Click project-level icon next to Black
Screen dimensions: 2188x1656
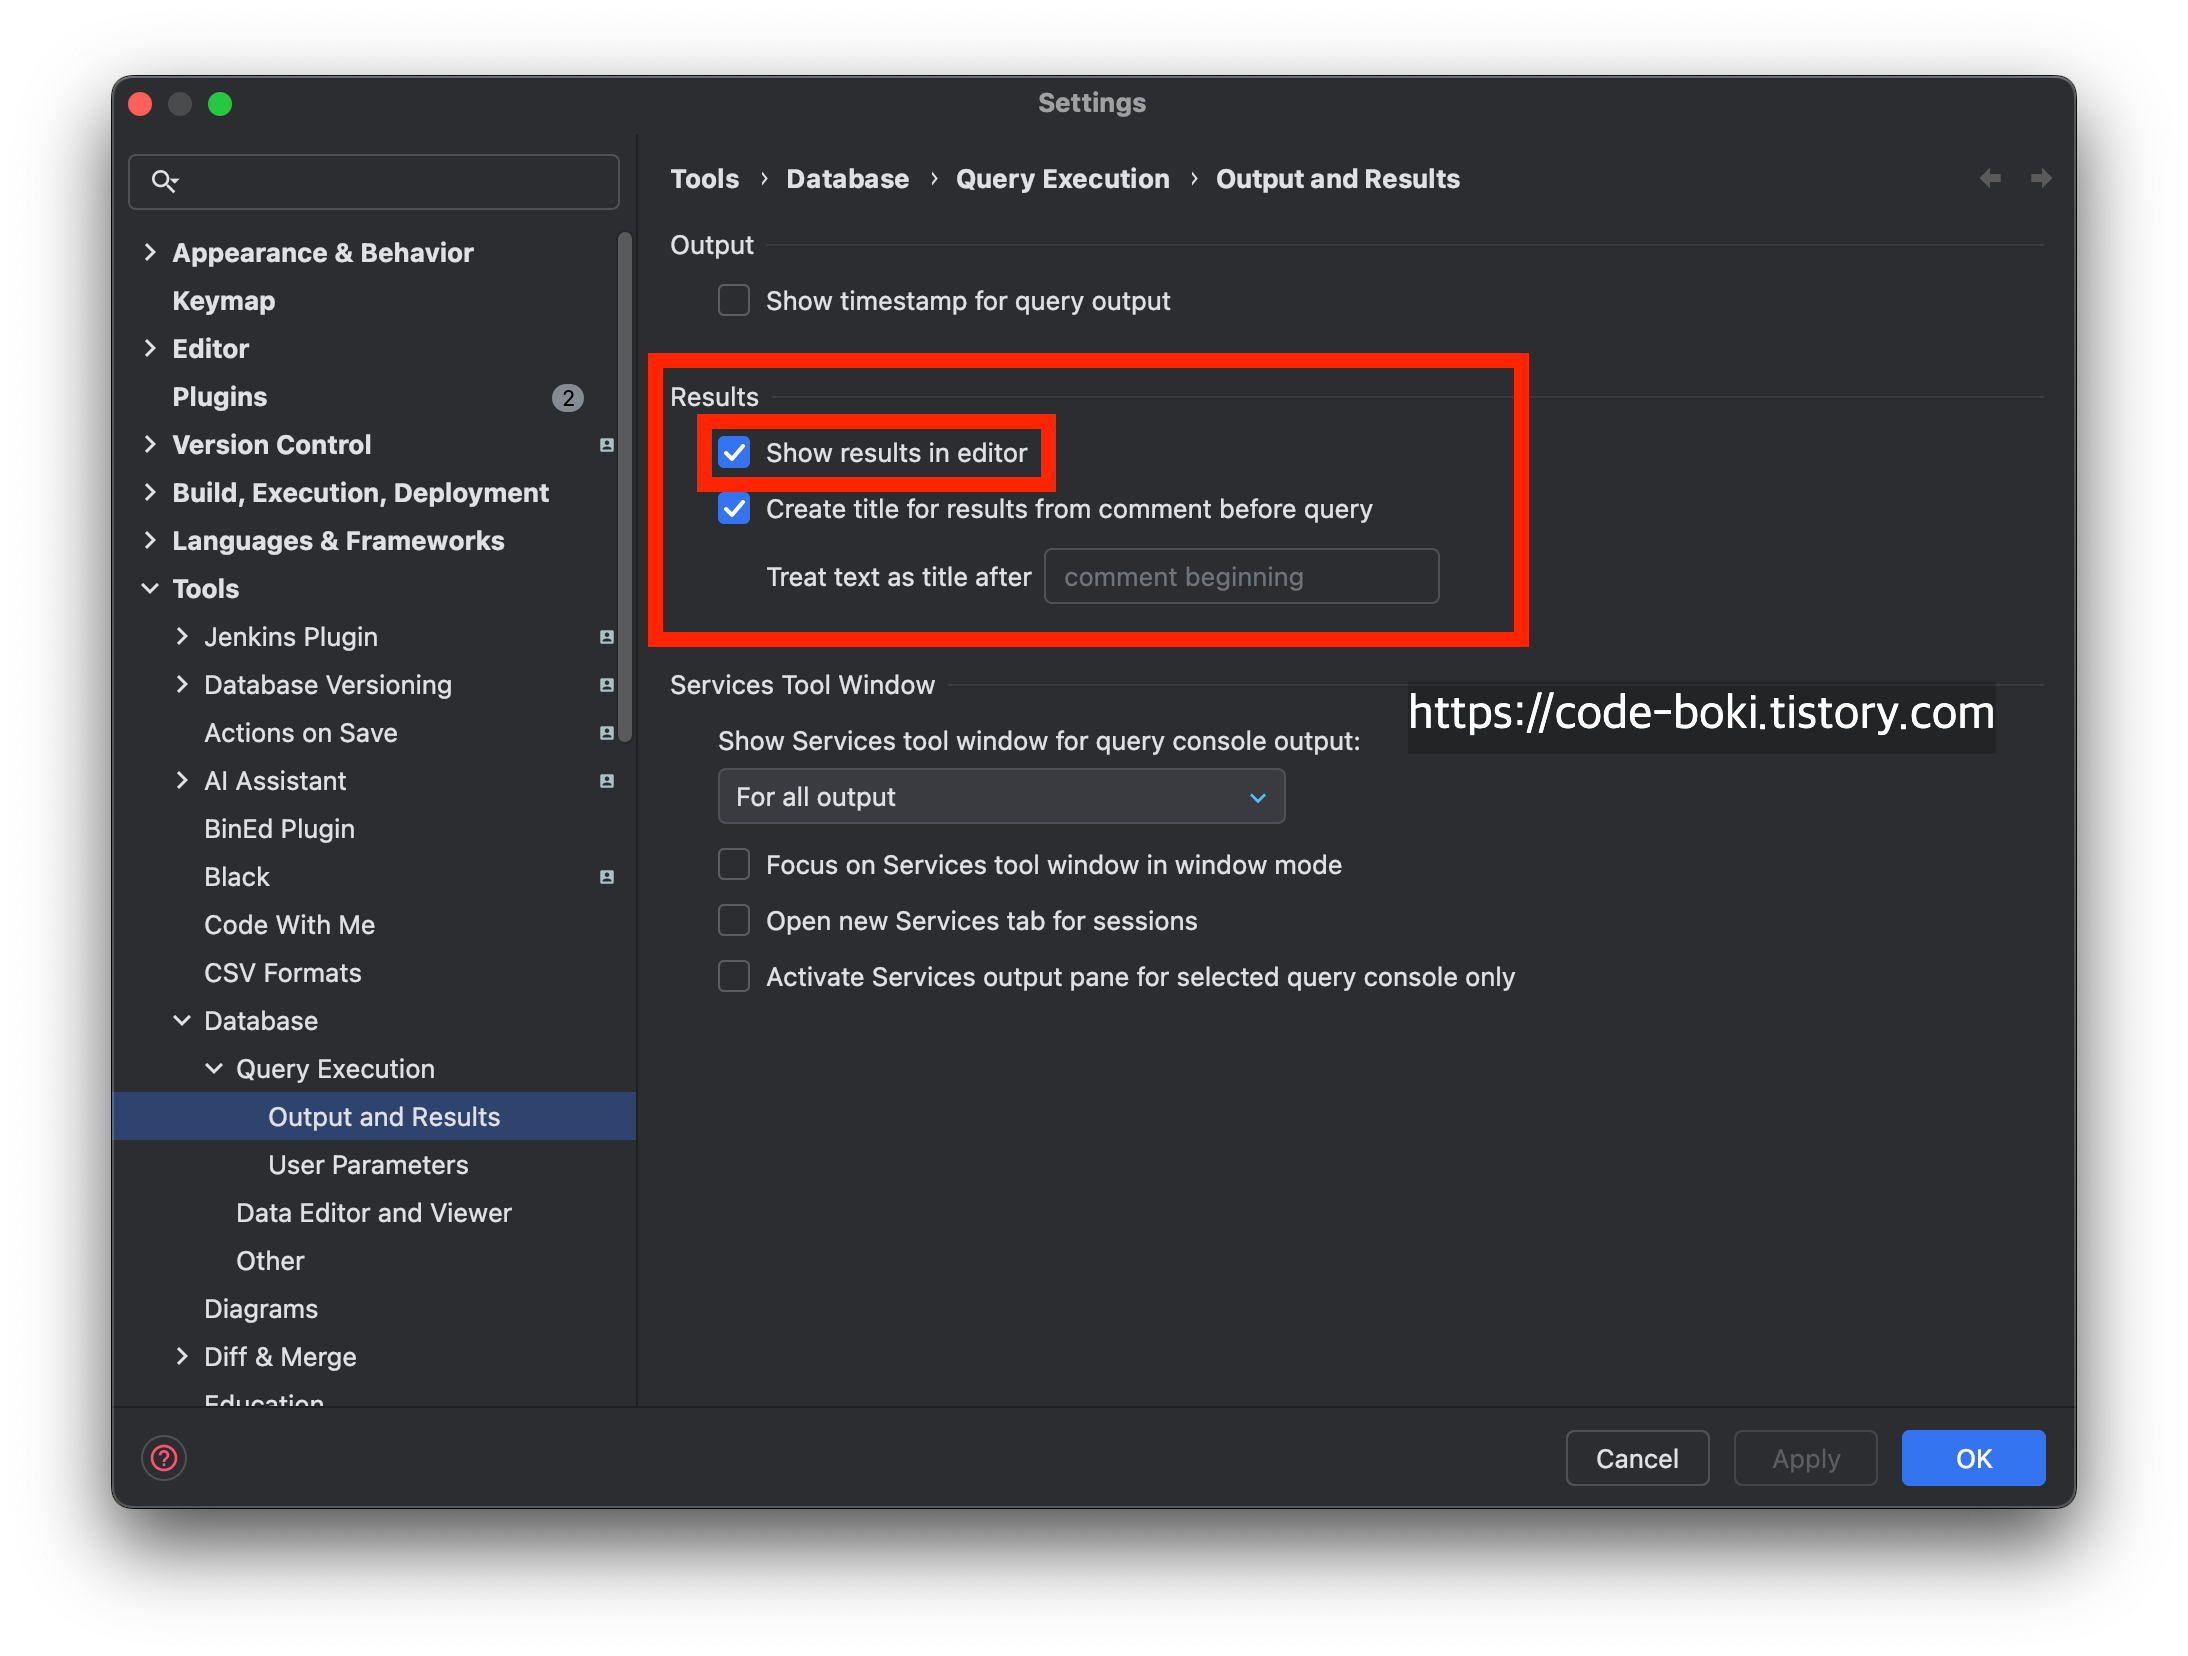point(606,877)
